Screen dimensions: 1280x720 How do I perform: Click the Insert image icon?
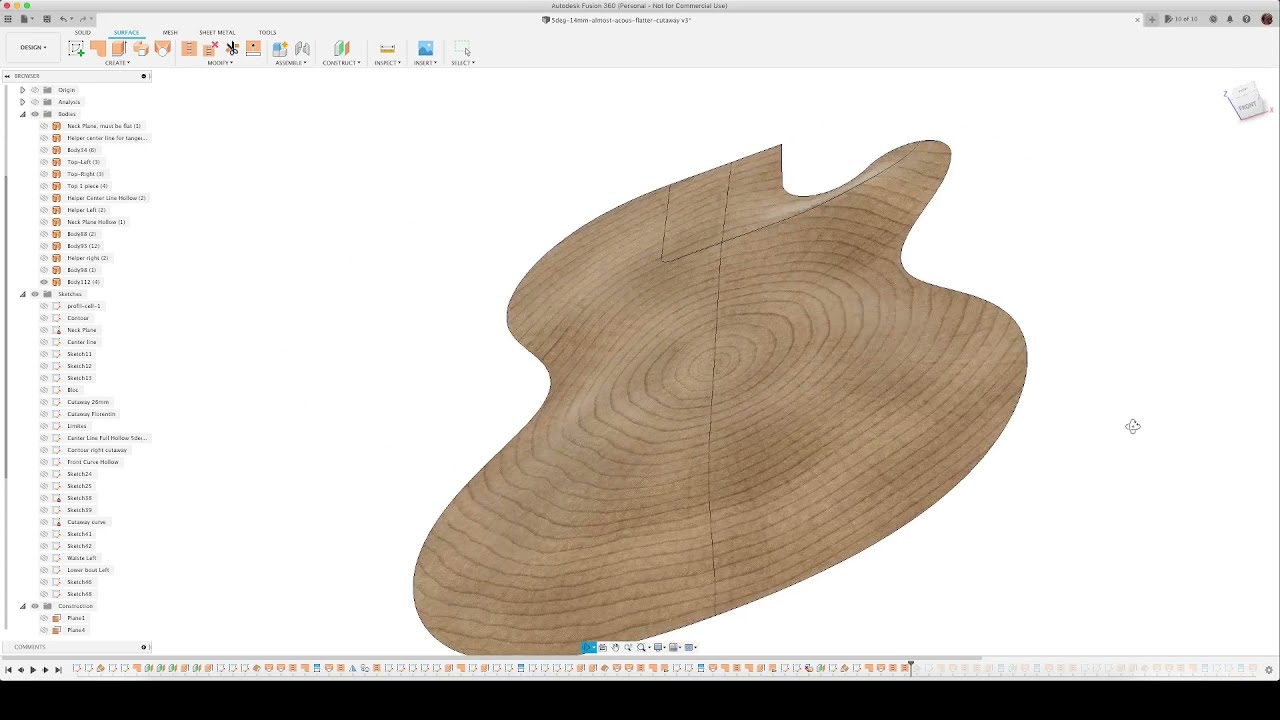tap(425, 48)
